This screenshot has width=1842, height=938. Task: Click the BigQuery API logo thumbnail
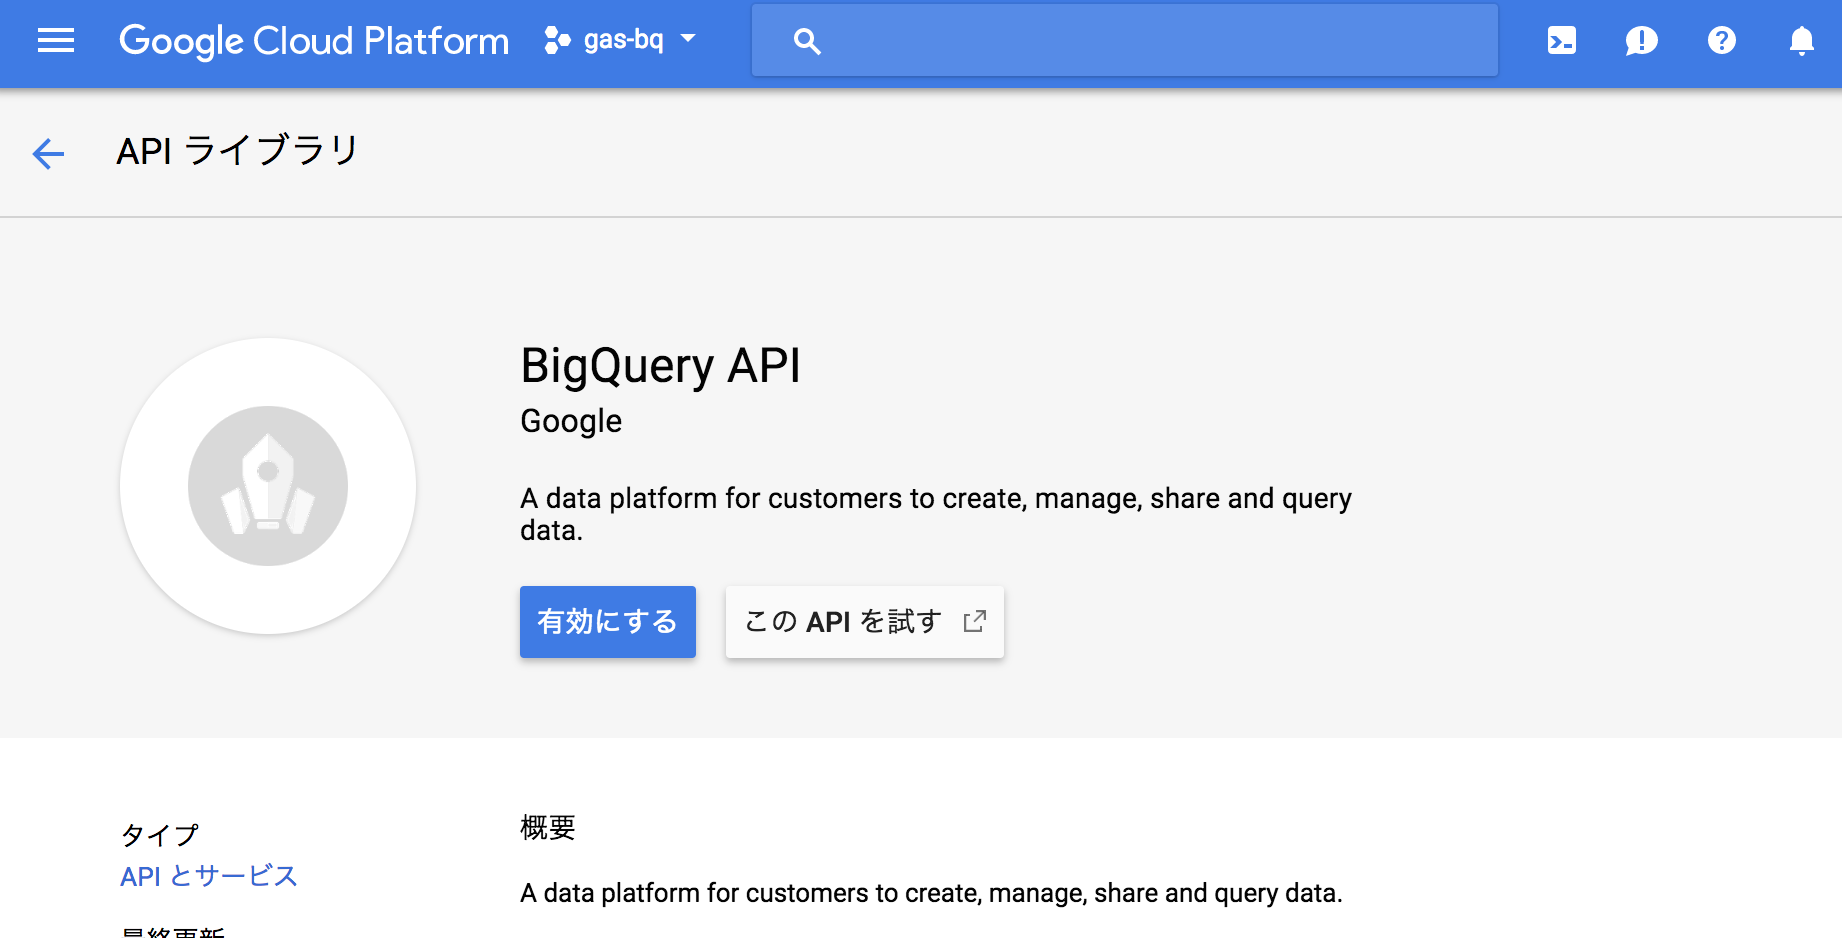coord(268,486)
